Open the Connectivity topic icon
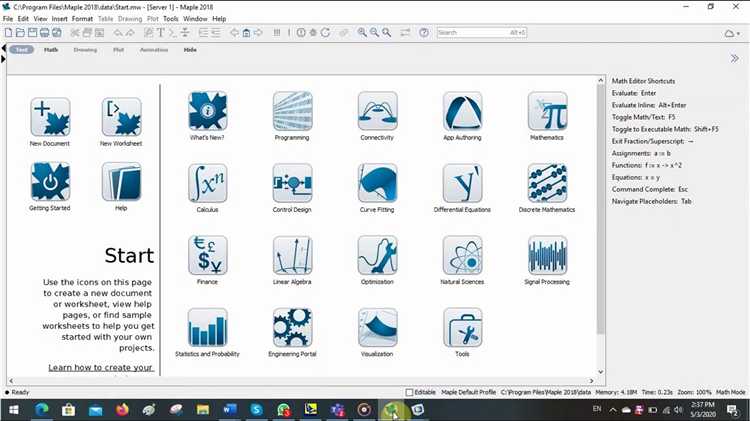This screenshot has height=421, width=750. (377, 111)
